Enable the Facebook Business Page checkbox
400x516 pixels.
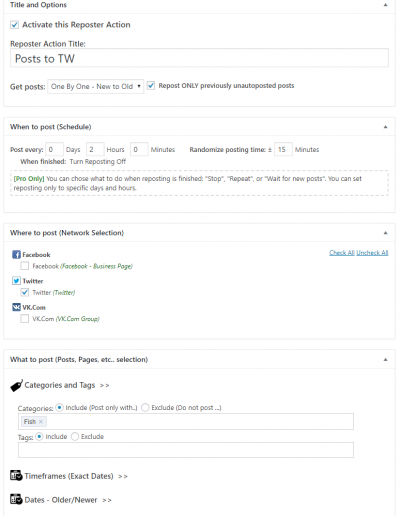25,266
